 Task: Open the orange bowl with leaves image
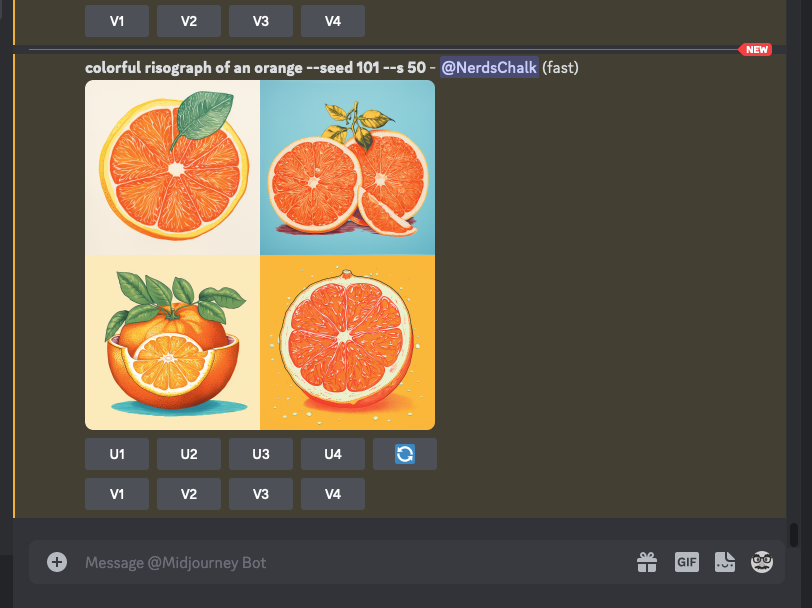172,342
